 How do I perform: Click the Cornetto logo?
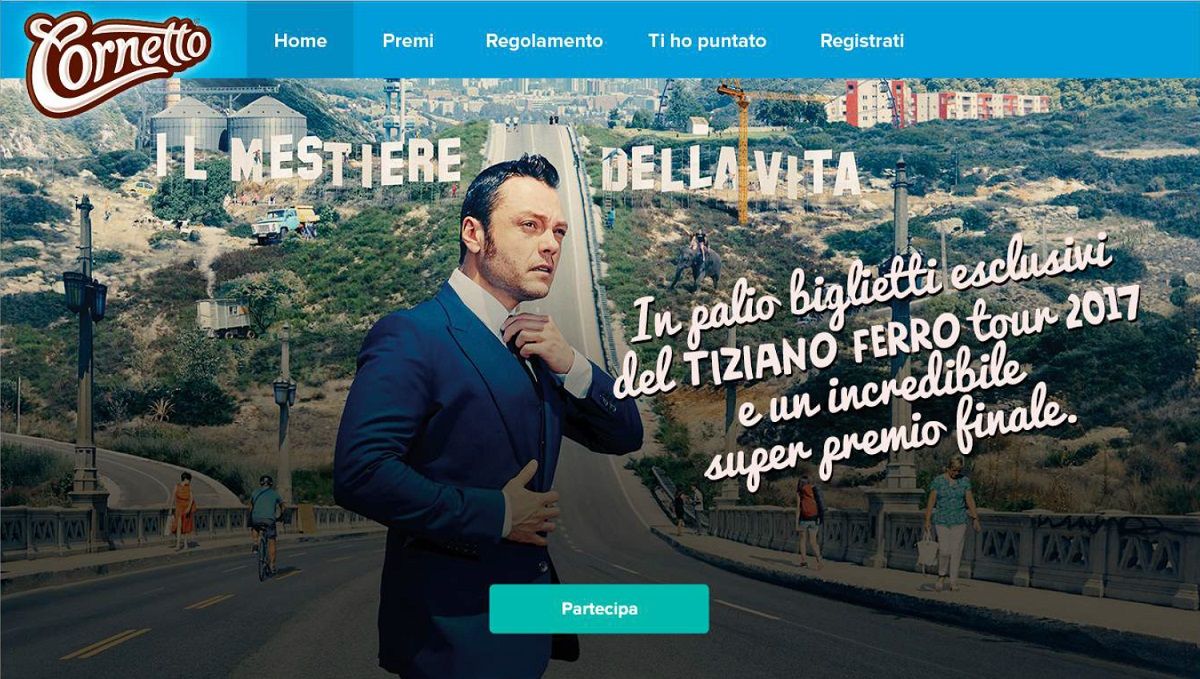click(117, 59)
